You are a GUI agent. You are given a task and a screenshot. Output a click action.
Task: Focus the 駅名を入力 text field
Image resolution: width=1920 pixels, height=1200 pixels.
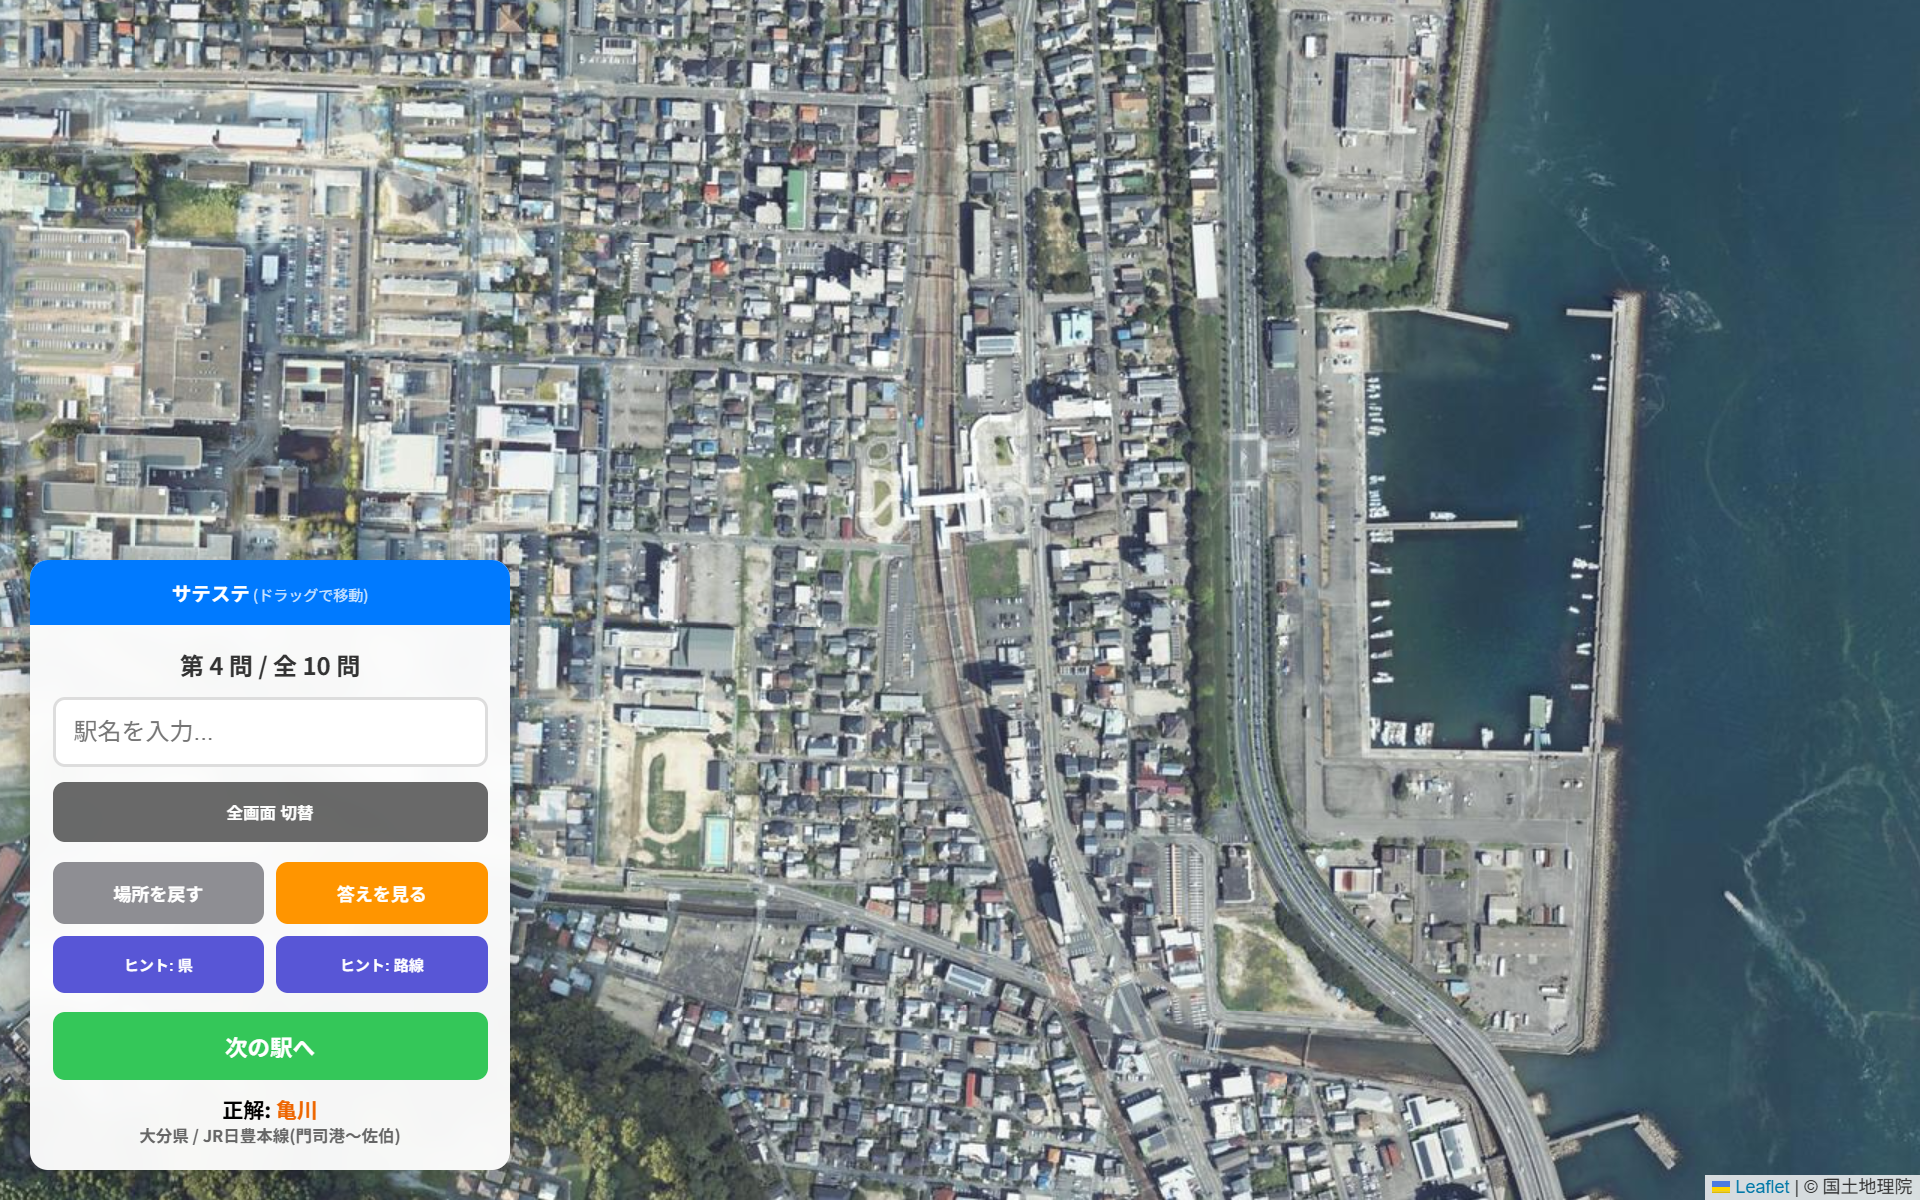click(x=270, y=732)
